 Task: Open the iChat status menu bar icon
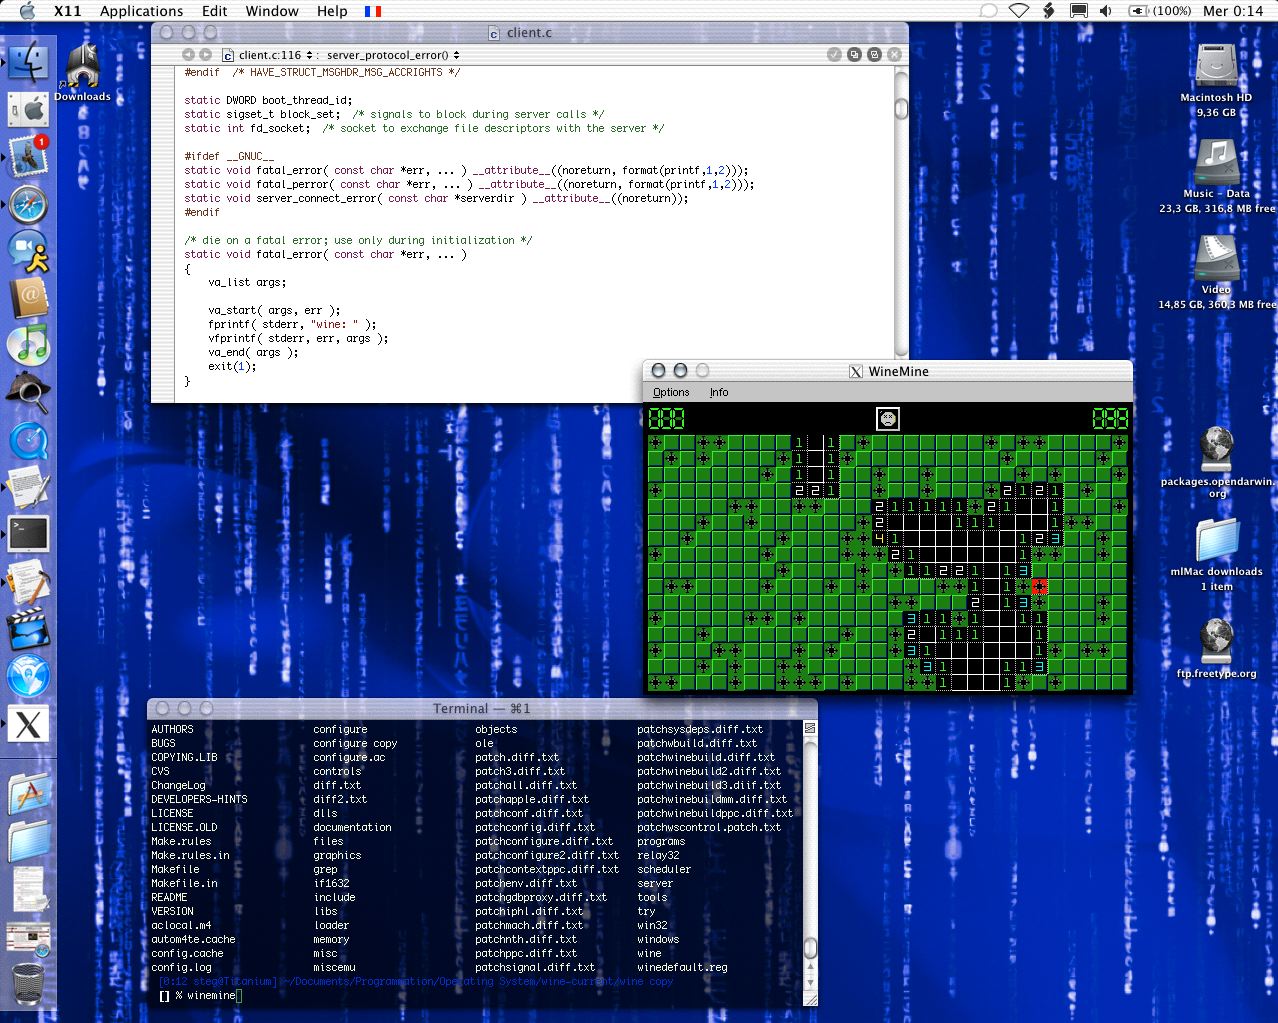988,11
